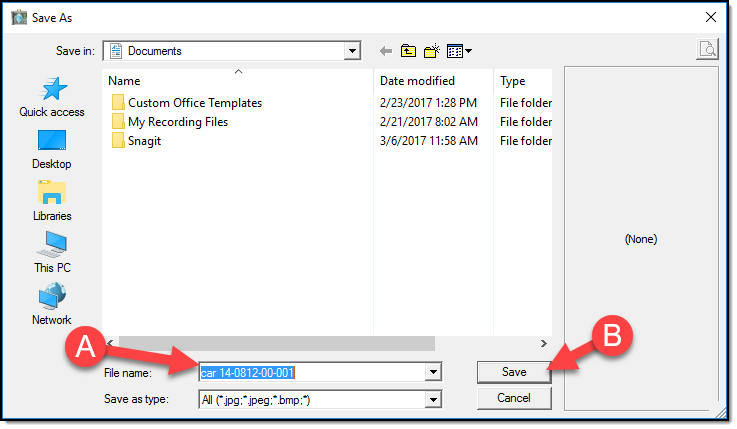Go to Desktop location
Image resolution: width=737 pixels, height=429 pixels.
point(52,148)
